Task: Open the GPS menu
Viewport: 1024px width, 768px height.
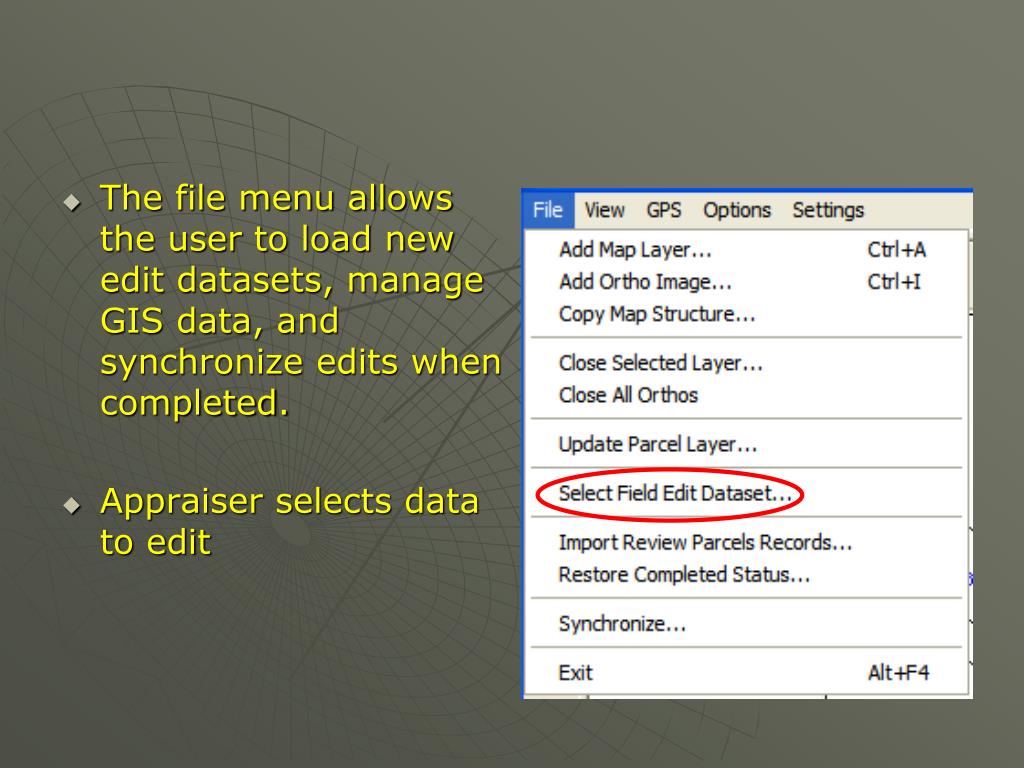Action: pyautogui.click(x=664, y=210)
